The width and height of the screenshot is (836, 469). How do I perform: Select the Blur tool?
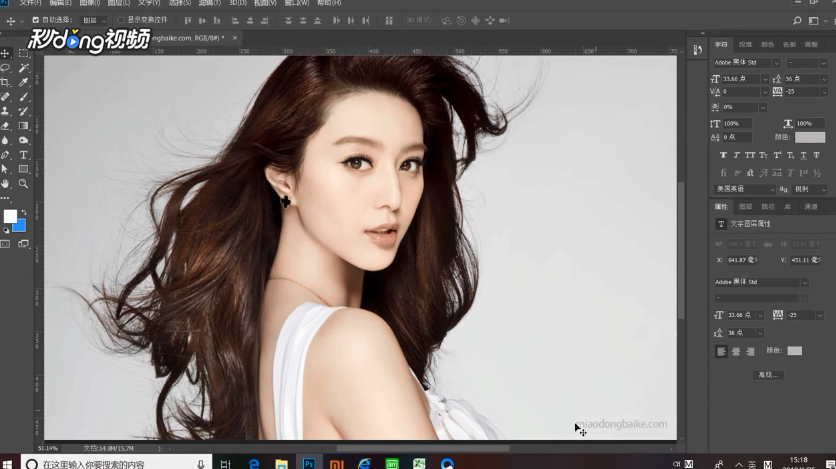5,140
